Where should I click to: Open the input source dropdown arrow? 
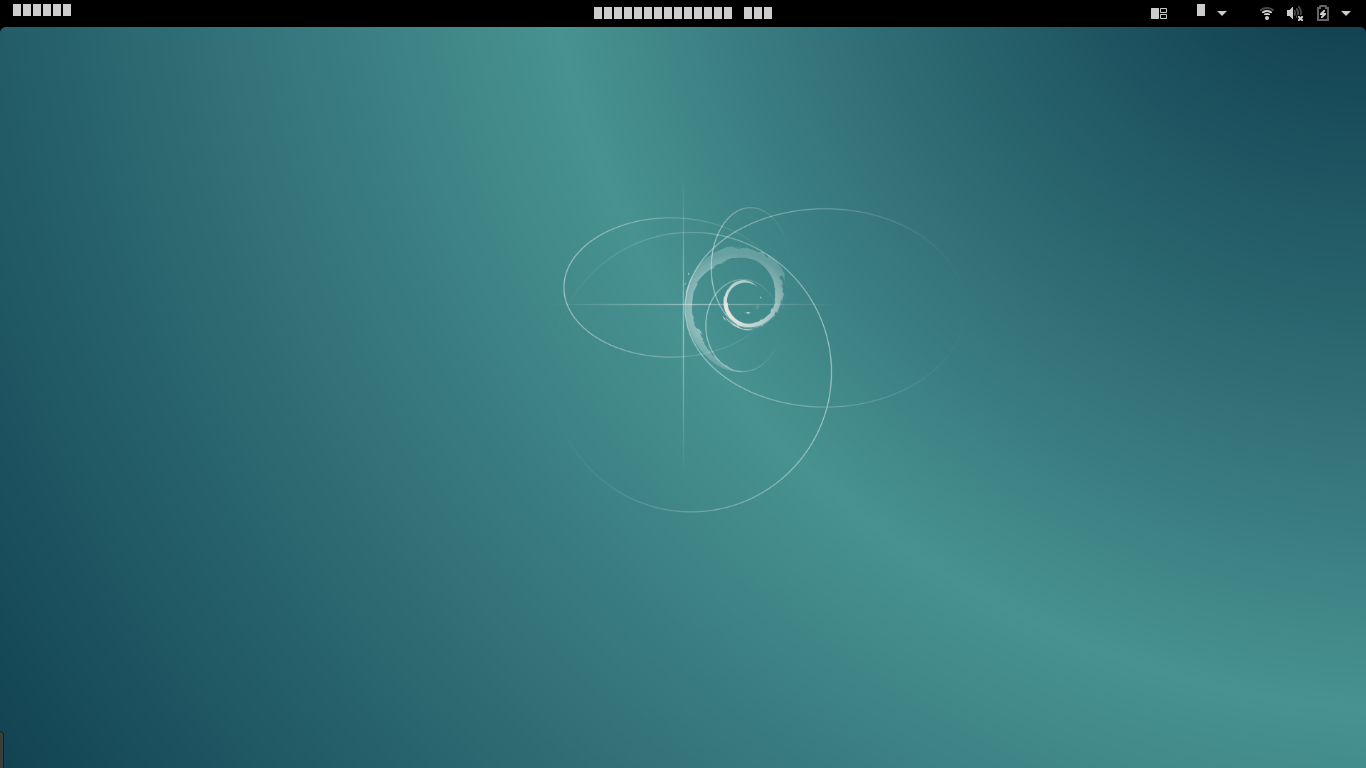1222,13
